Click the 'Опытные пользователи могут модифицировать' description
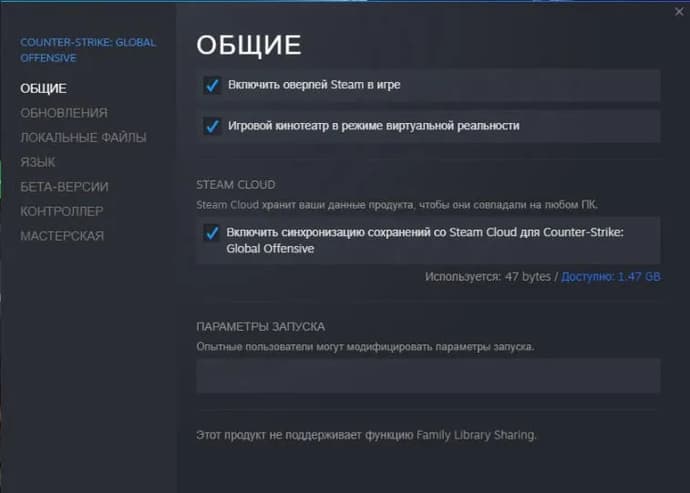The image size is (690, 493). coord(365,347)
